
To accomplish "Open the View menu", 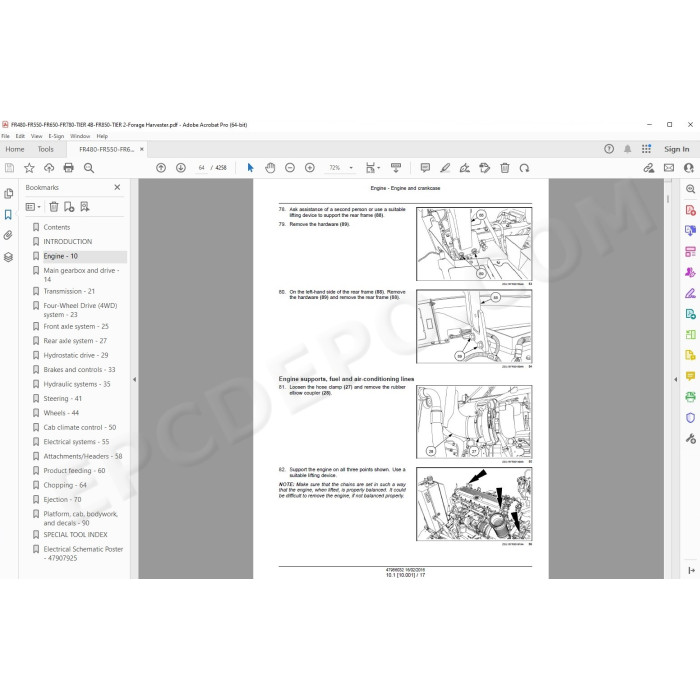I will [37, 136].
